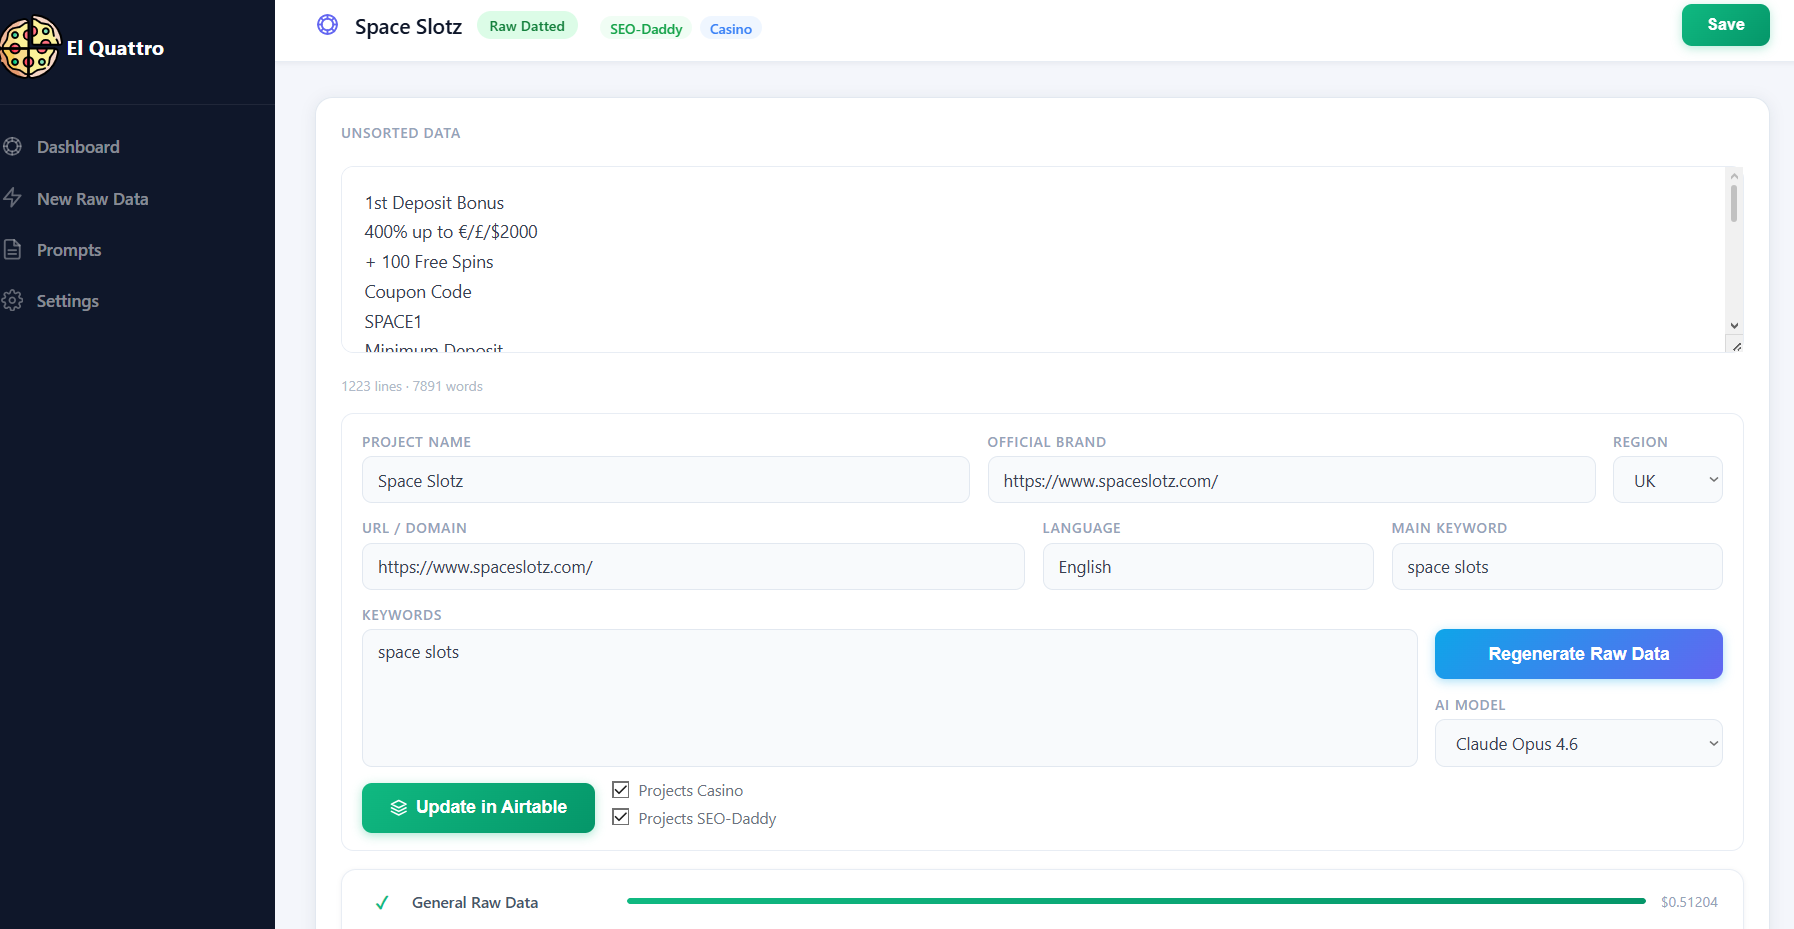The height and width of the screenshot is (929, 1794).
Task: Click the KEYWORDS field label
Action: (x=402, y=615)
